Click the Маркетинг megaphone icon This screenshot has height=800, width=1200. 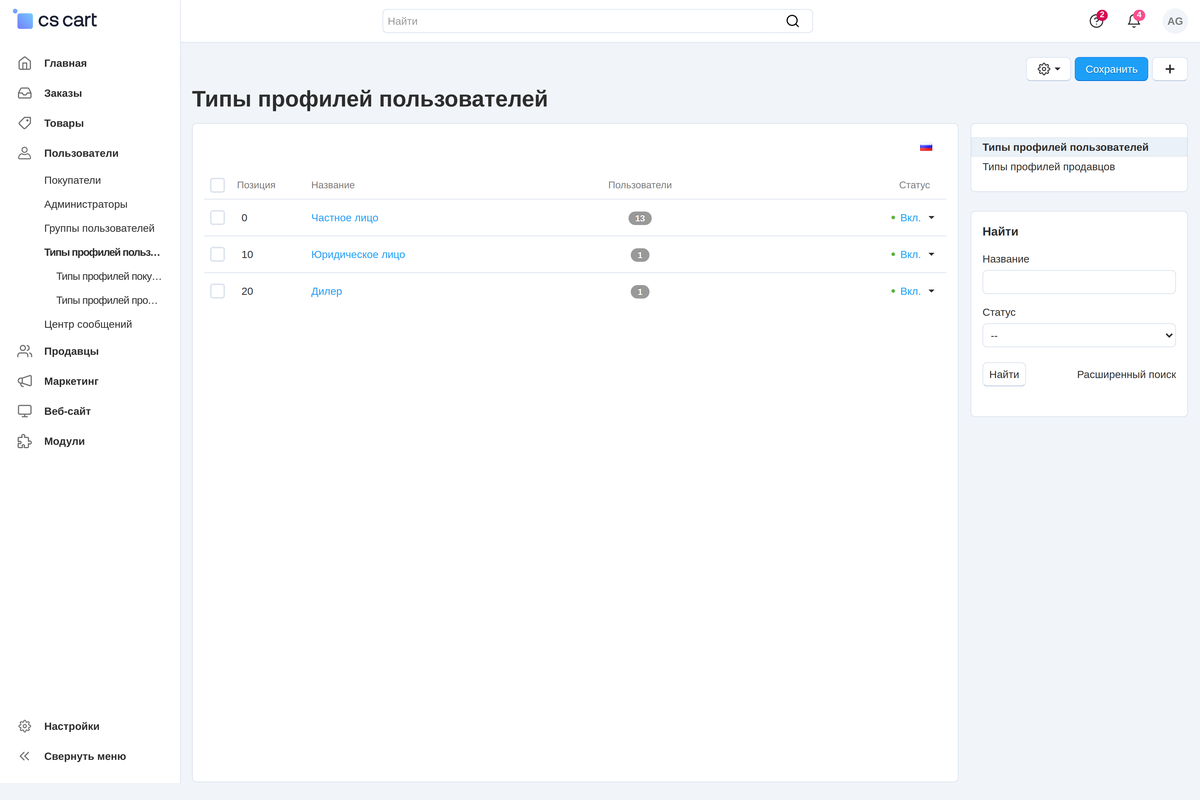point(25,381)
